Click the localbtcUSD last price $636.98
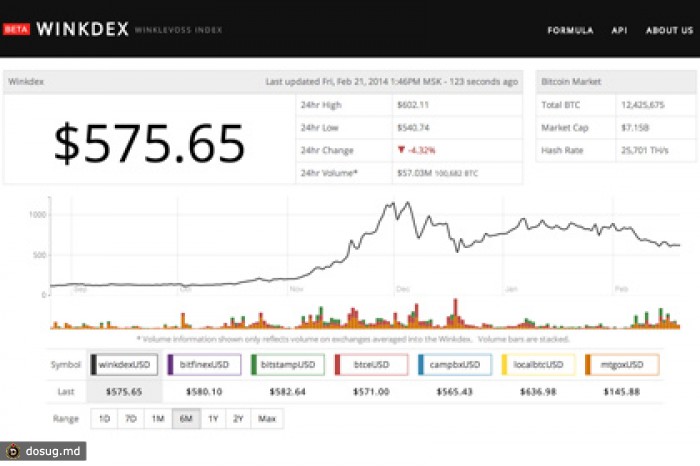Screen dimensions: 700x466 click(x=538, y=392)
